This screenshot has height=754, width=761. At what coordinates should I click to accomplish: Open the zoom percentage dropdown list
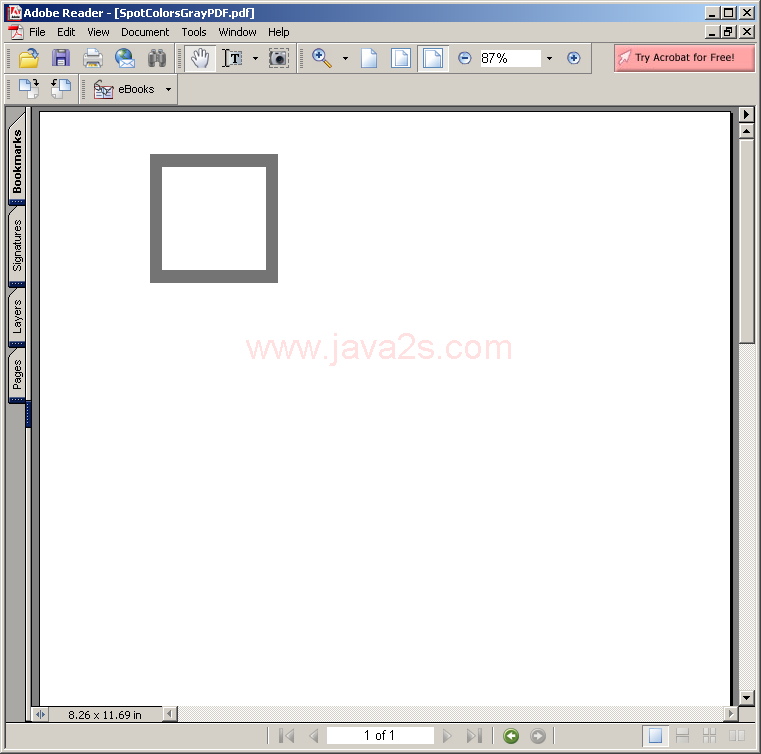(549, 58)
